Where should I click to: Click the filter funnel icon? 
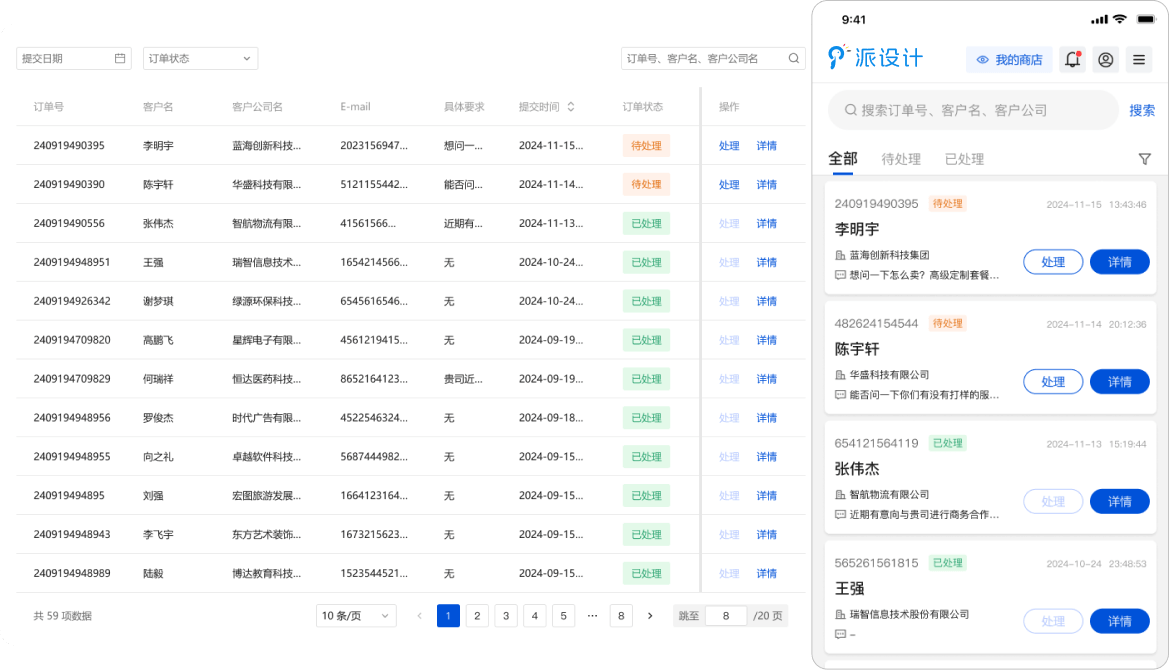[1144, 159]
